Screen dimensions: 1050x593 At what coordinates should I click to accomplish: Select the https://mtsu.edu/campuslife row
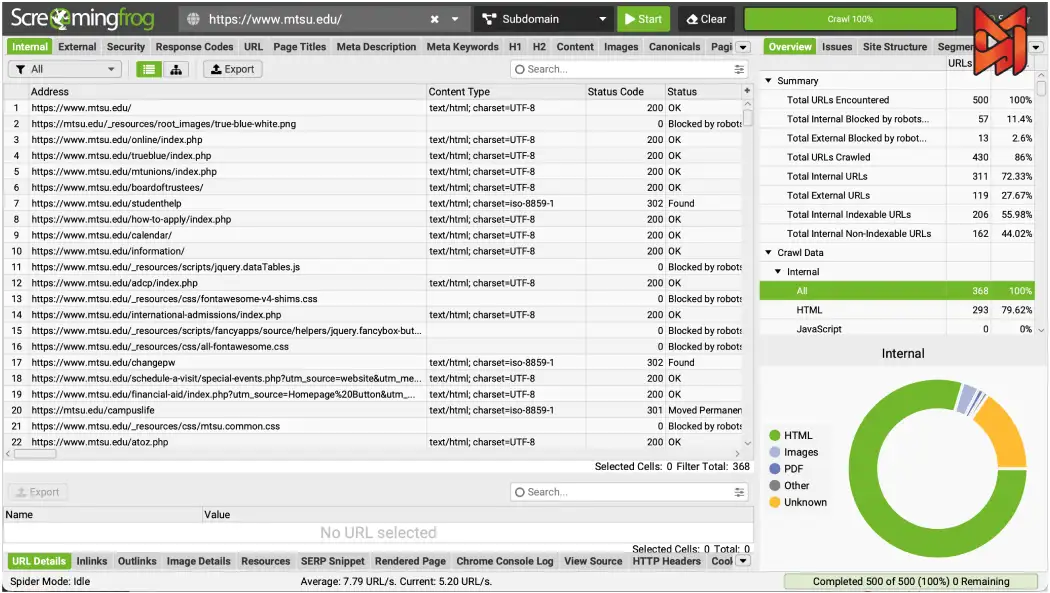pyautogui.click(x=374, y=410)
